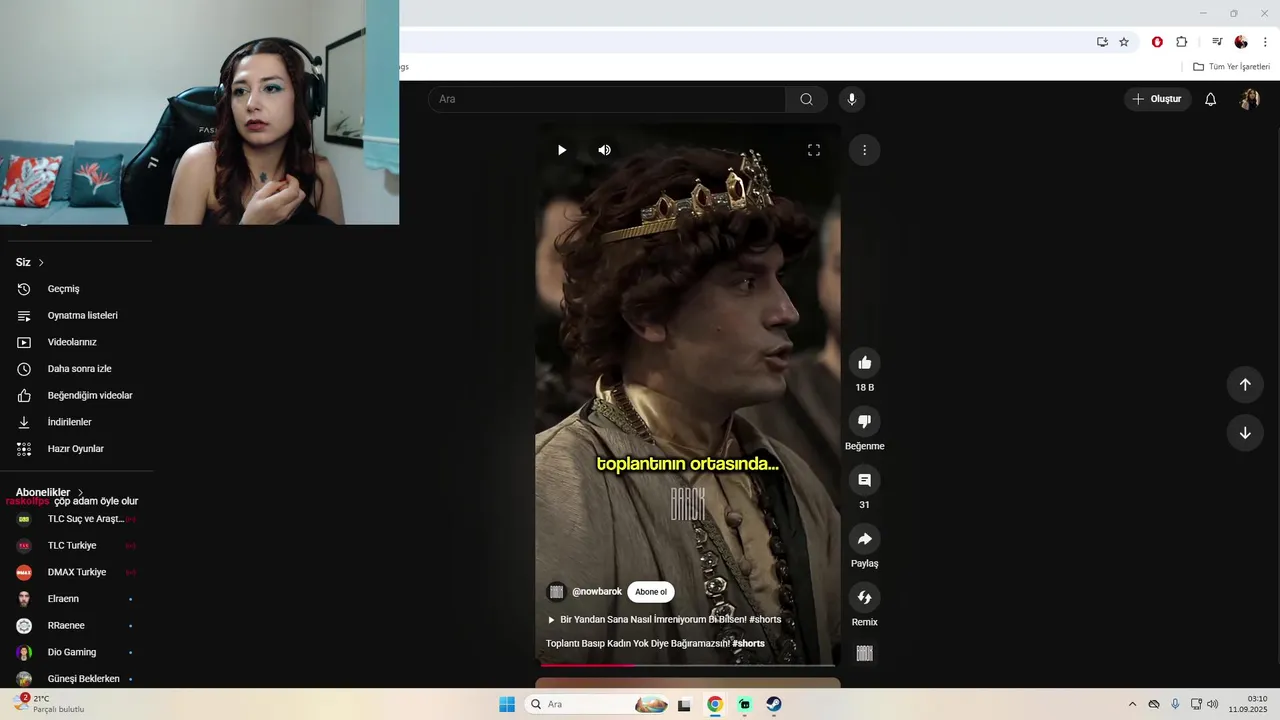Open the Chrome extensions puzzle icon
Image resolution: width=1280 pixels, height=720 pixels.
[1181, 42]
